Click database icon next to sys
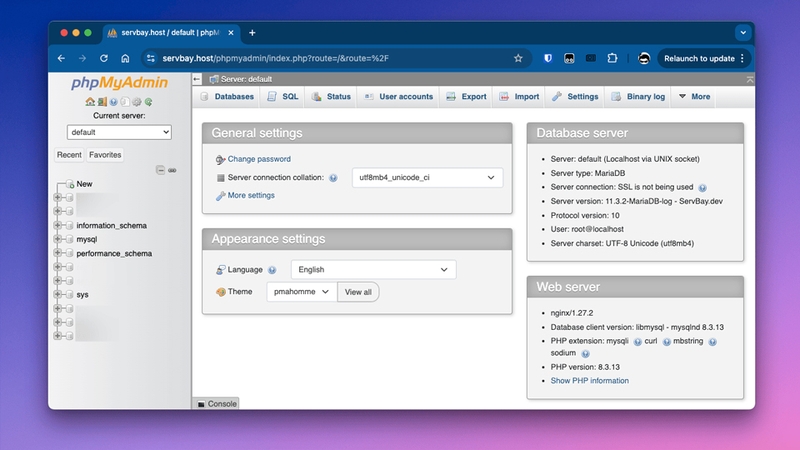Screen dimensions: 800x450 coord(70,294)
